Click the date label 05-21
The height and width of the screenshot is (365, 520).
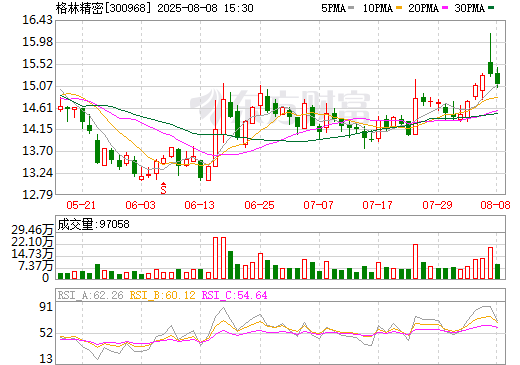[81, 205]
